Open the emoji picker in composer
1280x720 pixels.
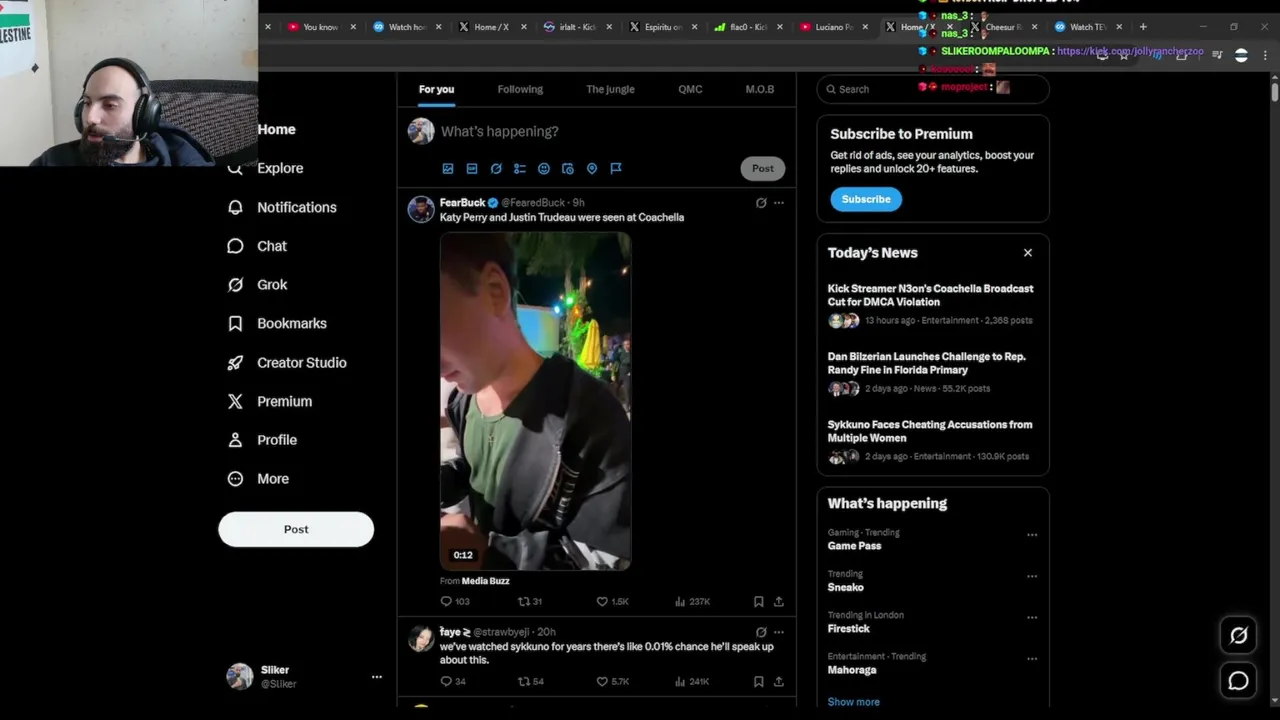[544, 169]
